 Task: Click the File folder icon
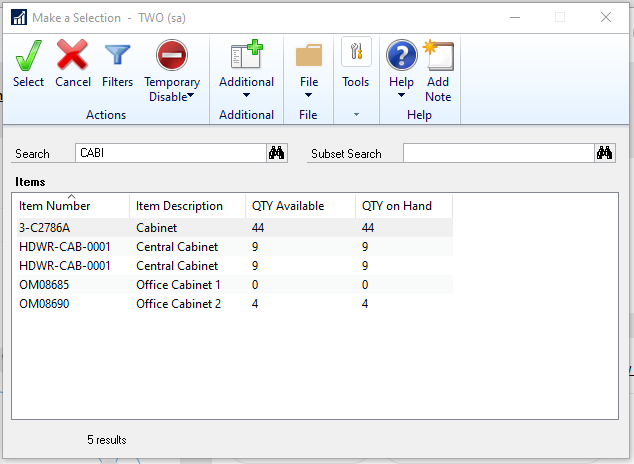pyautogui.click(x=309, y=55)
